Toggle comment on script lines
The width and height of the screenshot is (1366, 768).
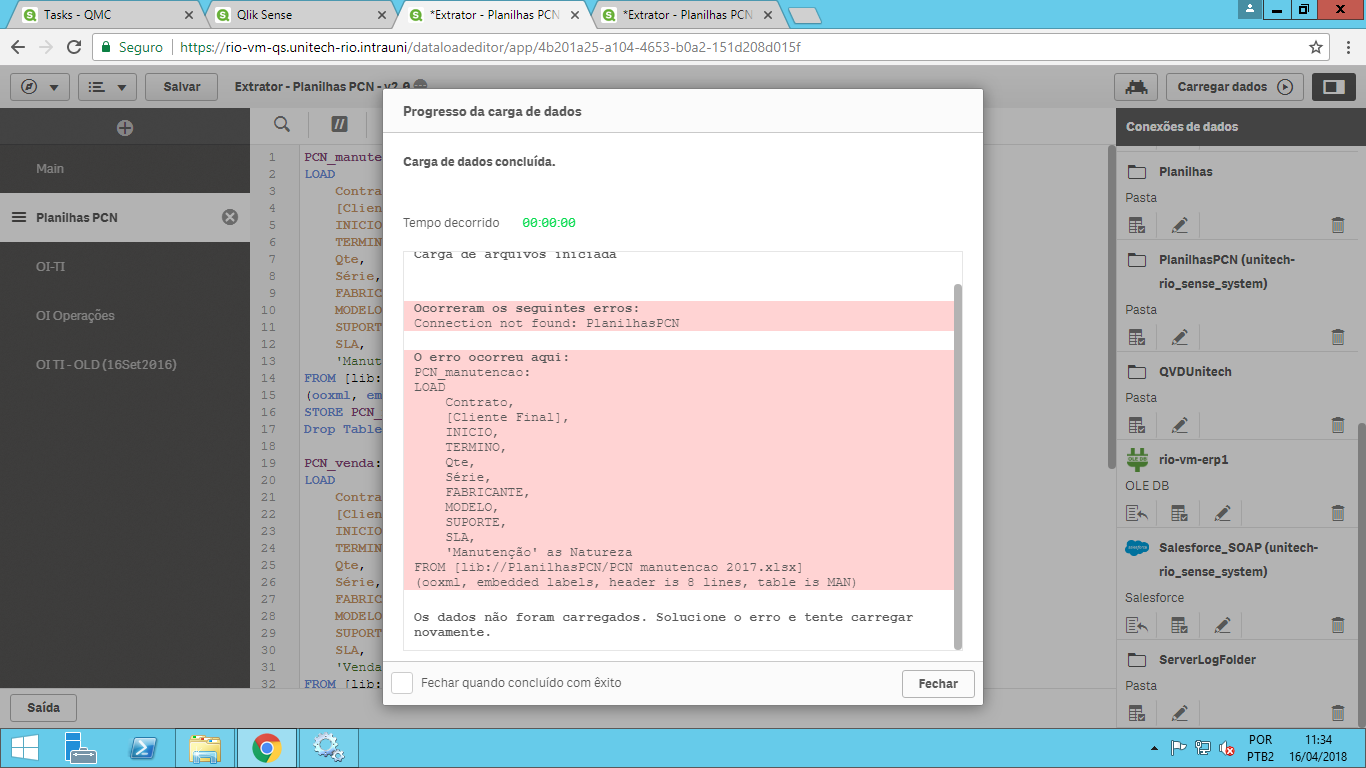340,124
